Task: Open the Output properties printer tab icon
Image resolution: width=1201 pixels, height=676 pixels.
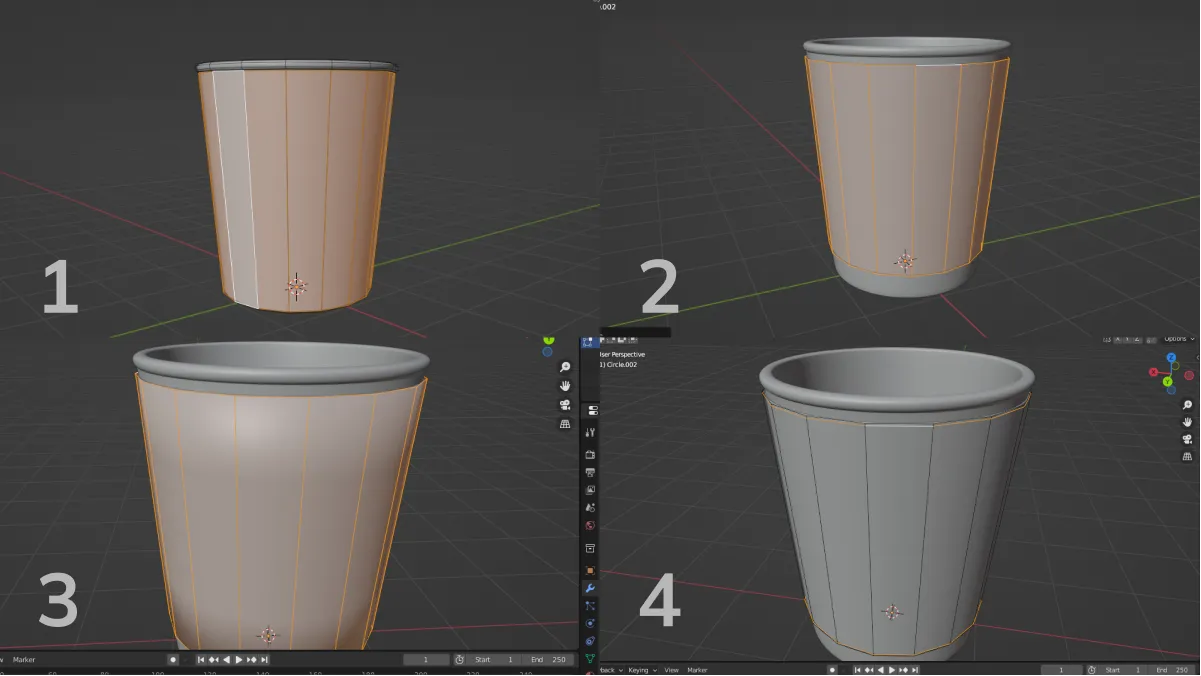Action: 590,471
